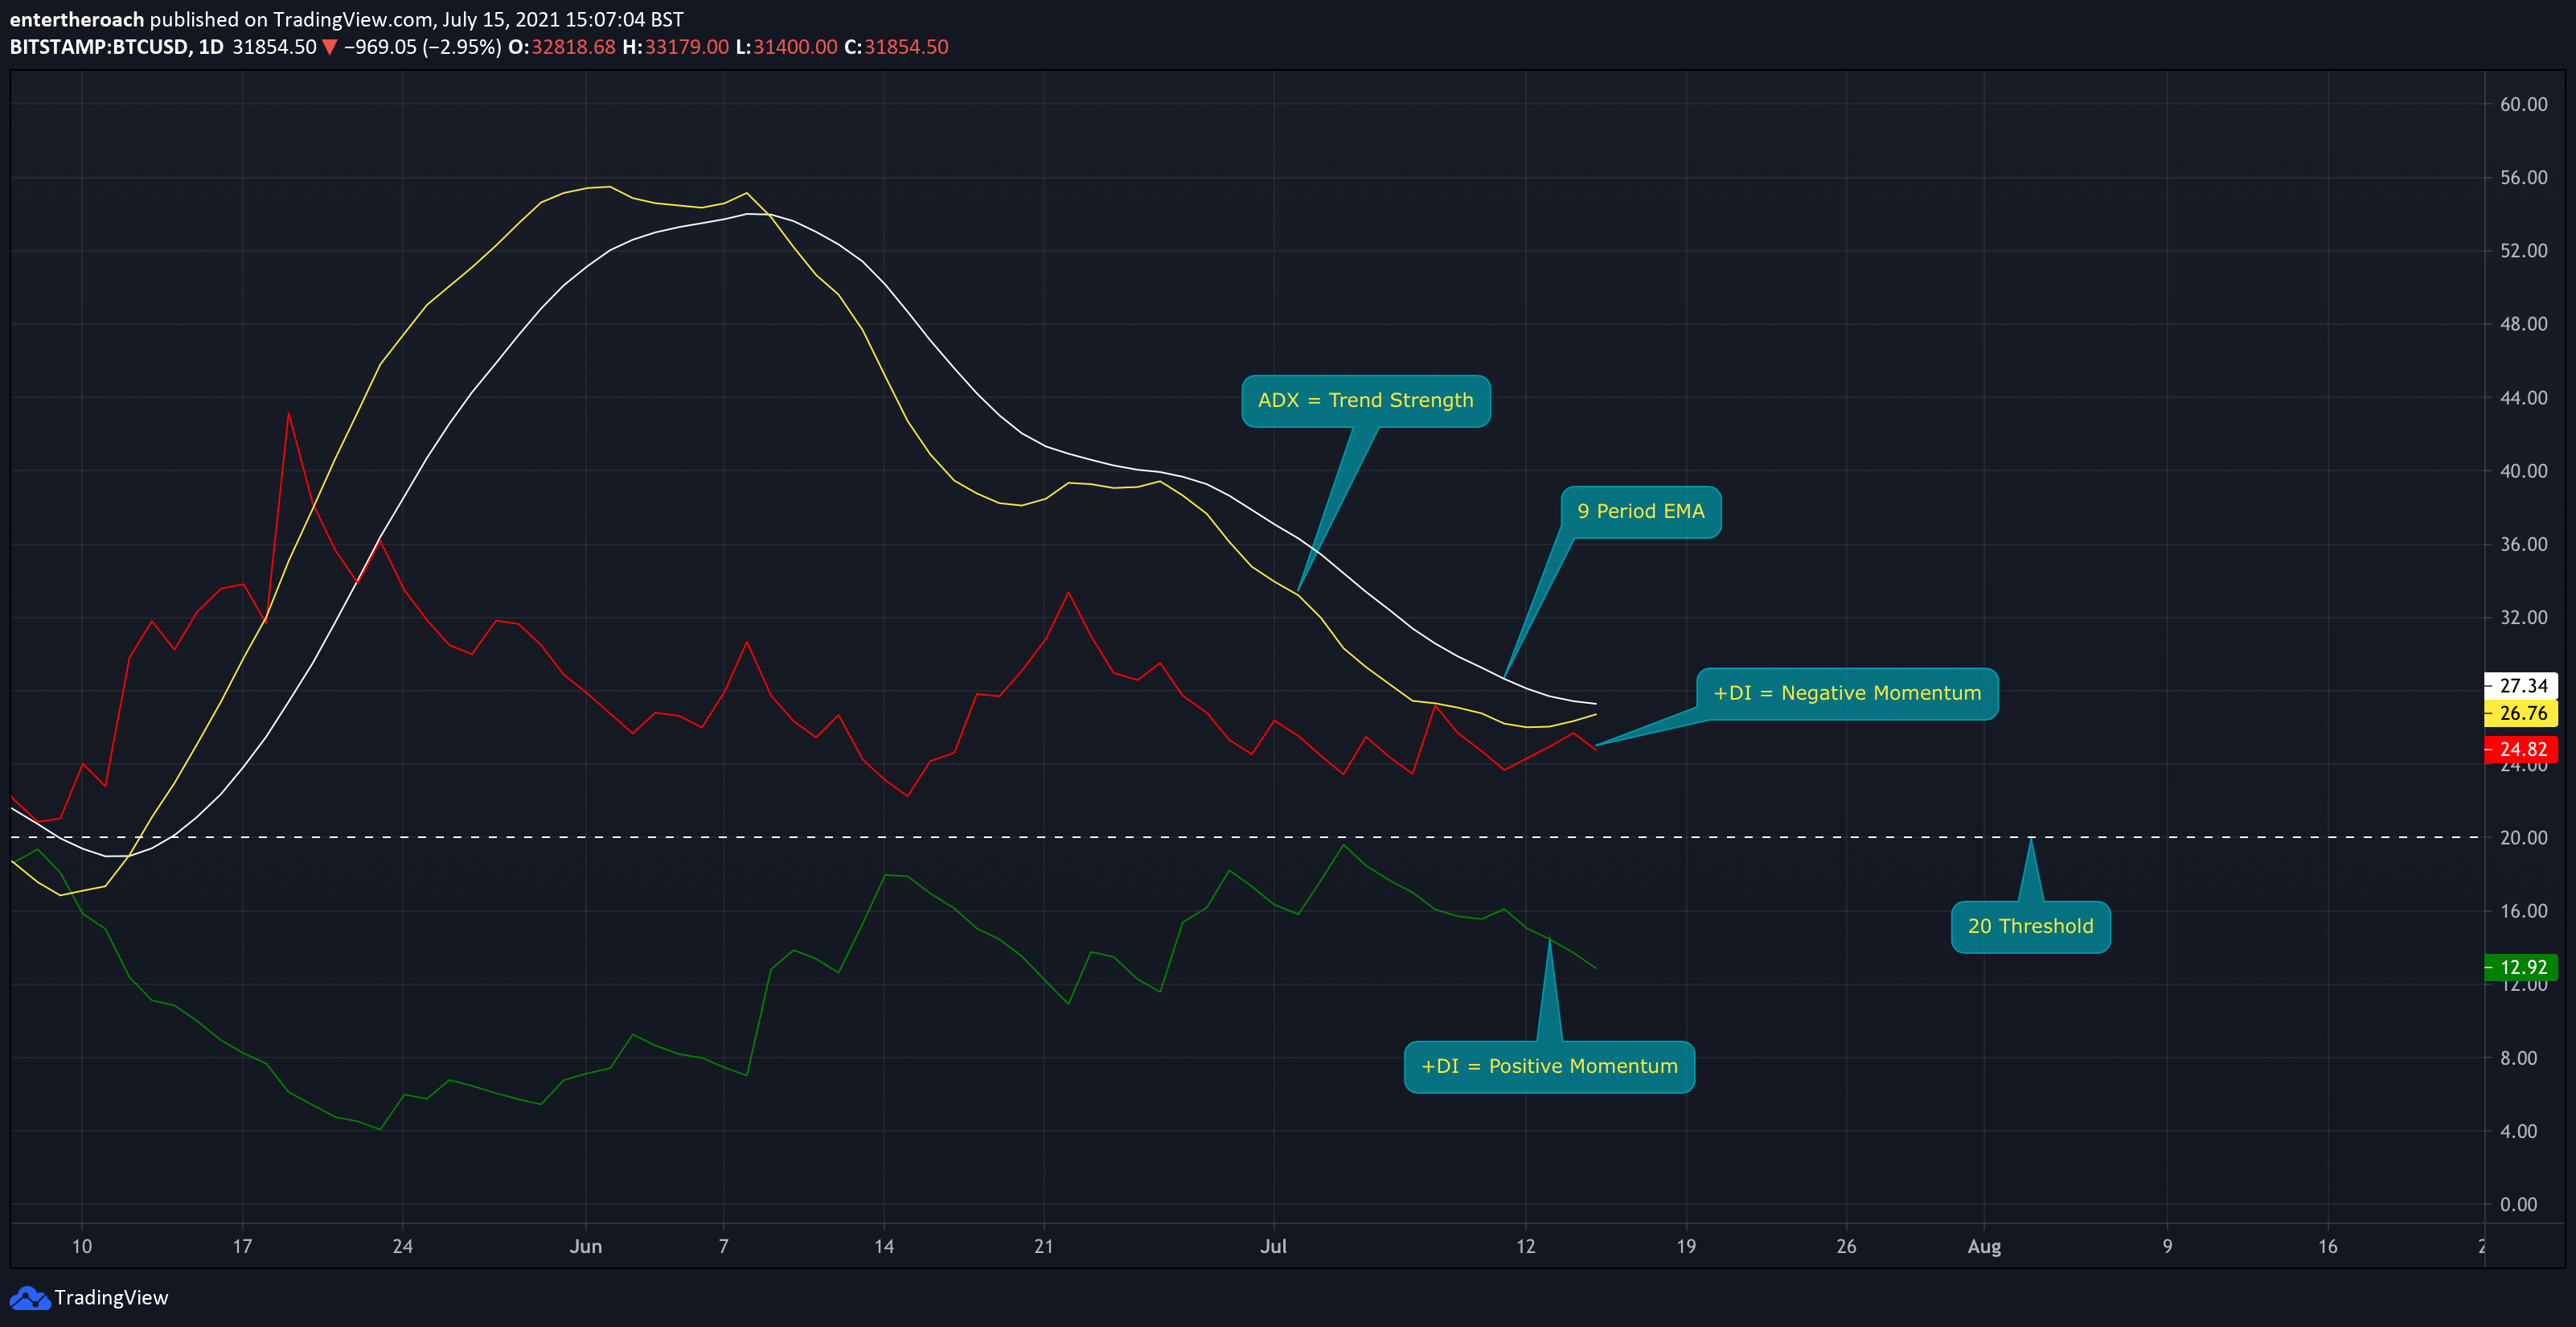This screenshot has height=1327, width=2576.
Task: Click the green 12.92 price label
Action: tap(2521, 967)
